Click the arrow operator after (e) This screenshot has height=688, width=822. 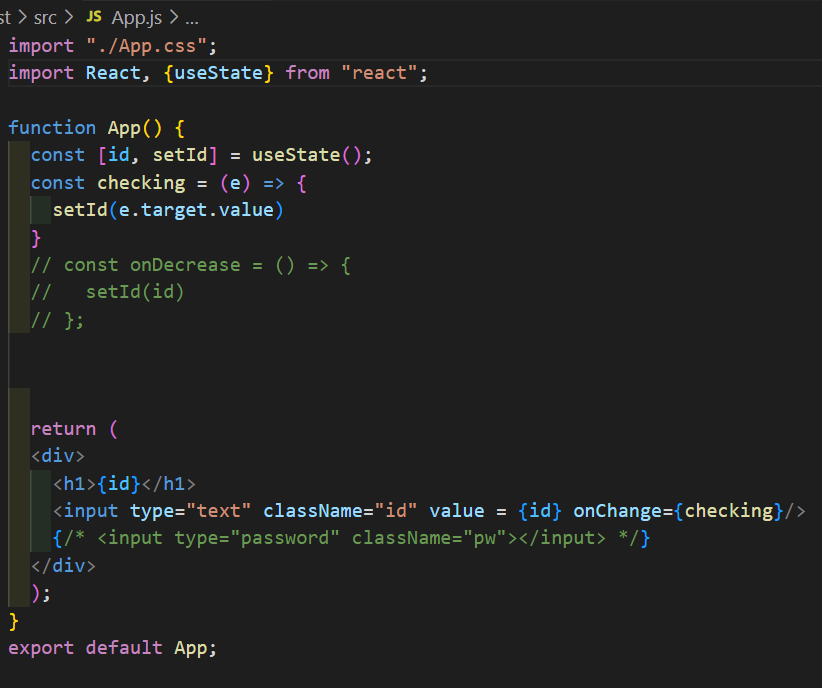[274, 183]
